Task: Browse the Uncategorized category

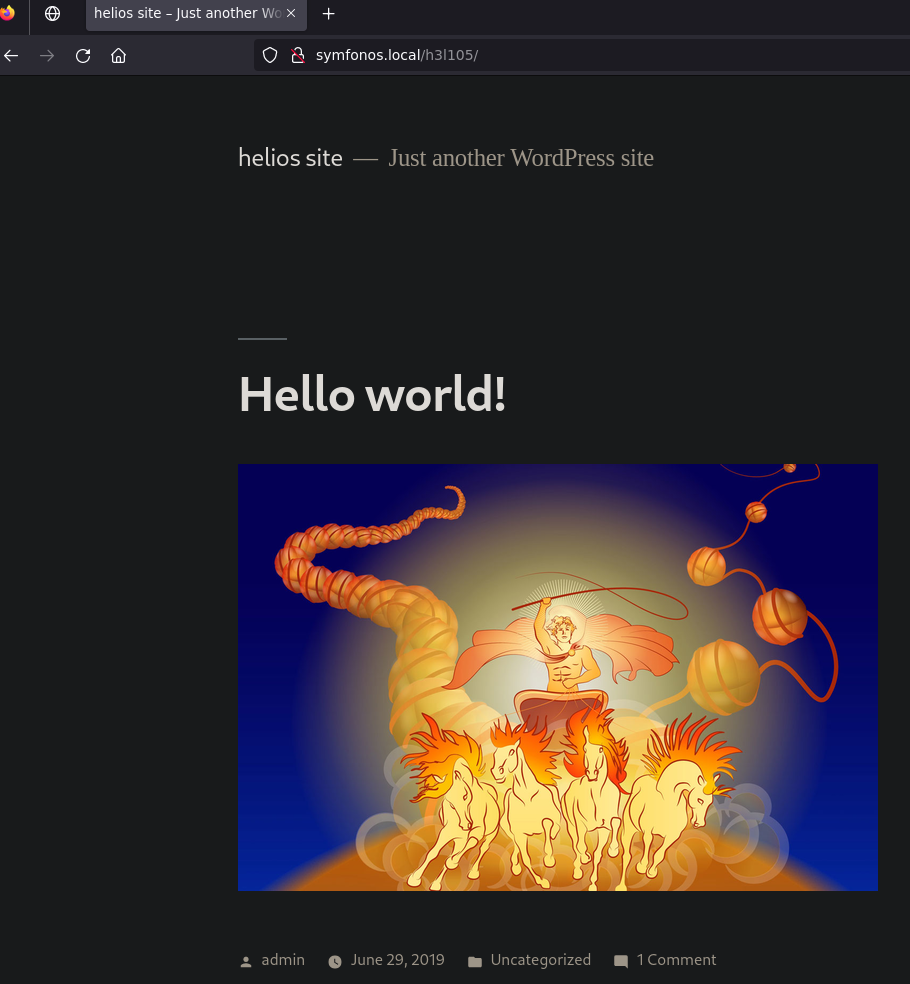Action: pyautogui.click(x=540, y=960)
